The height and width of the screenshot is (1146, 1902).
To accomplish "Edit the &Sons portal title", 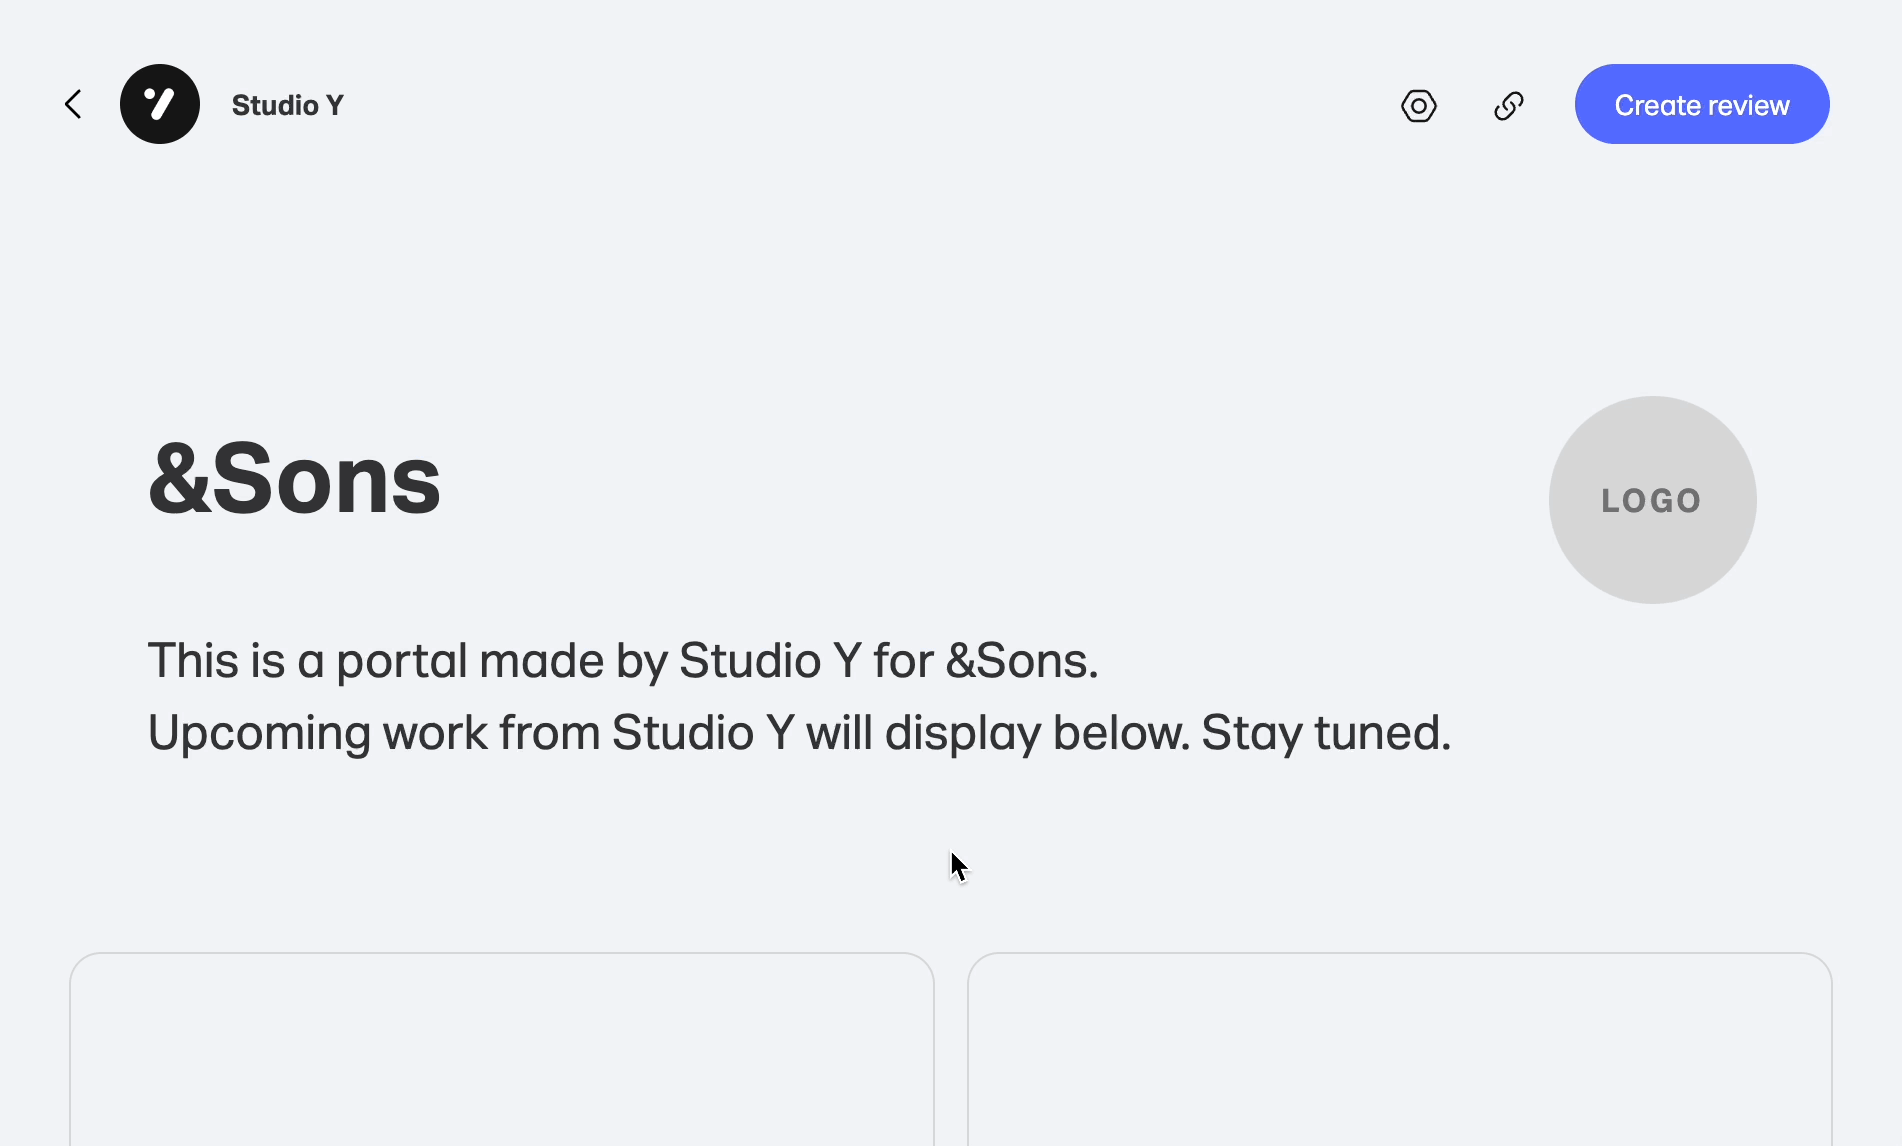I will (x=294, y=480).
